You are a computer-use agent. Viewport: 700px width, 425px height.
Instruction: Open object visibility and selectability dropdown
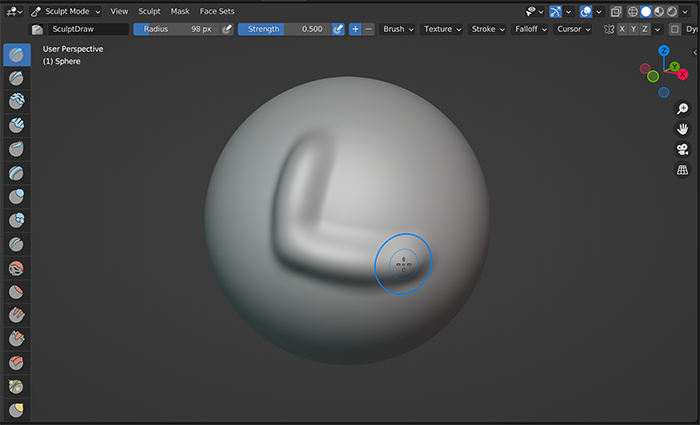(535, 12)
